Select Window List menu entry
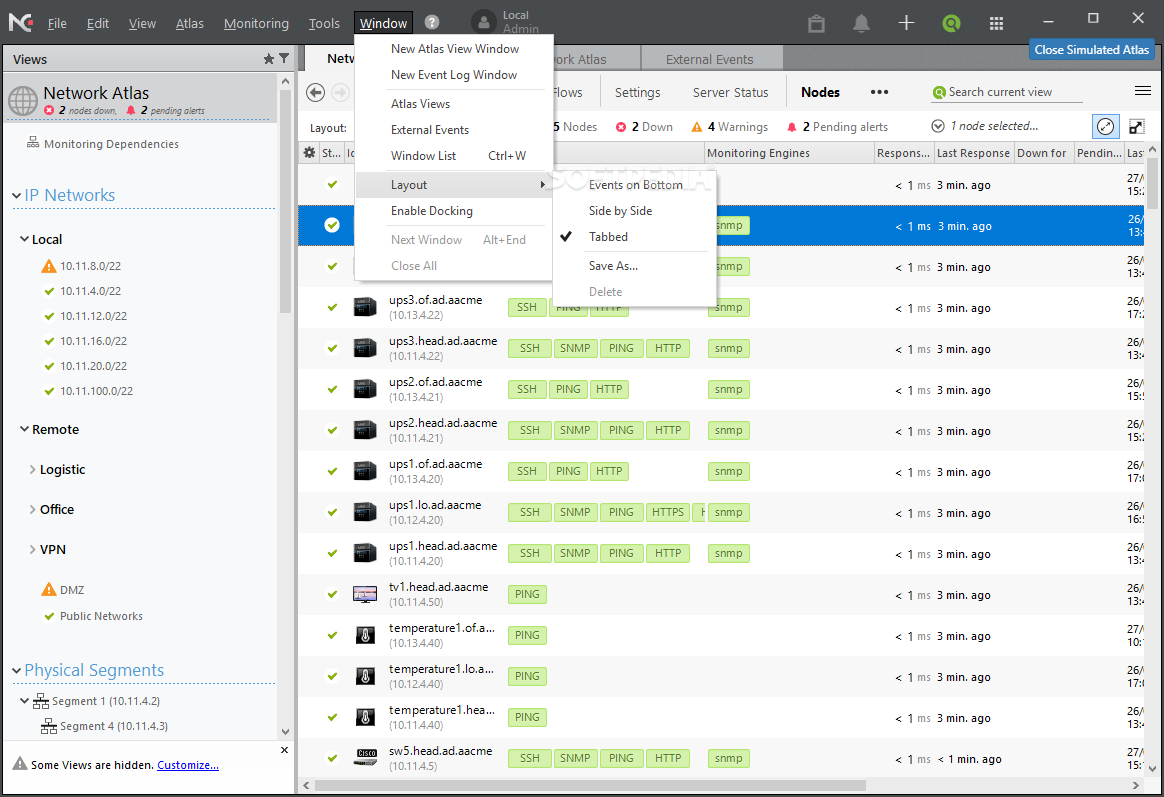Image resolution: width=1164 pixels, height=797 pixels. point(453,156)
